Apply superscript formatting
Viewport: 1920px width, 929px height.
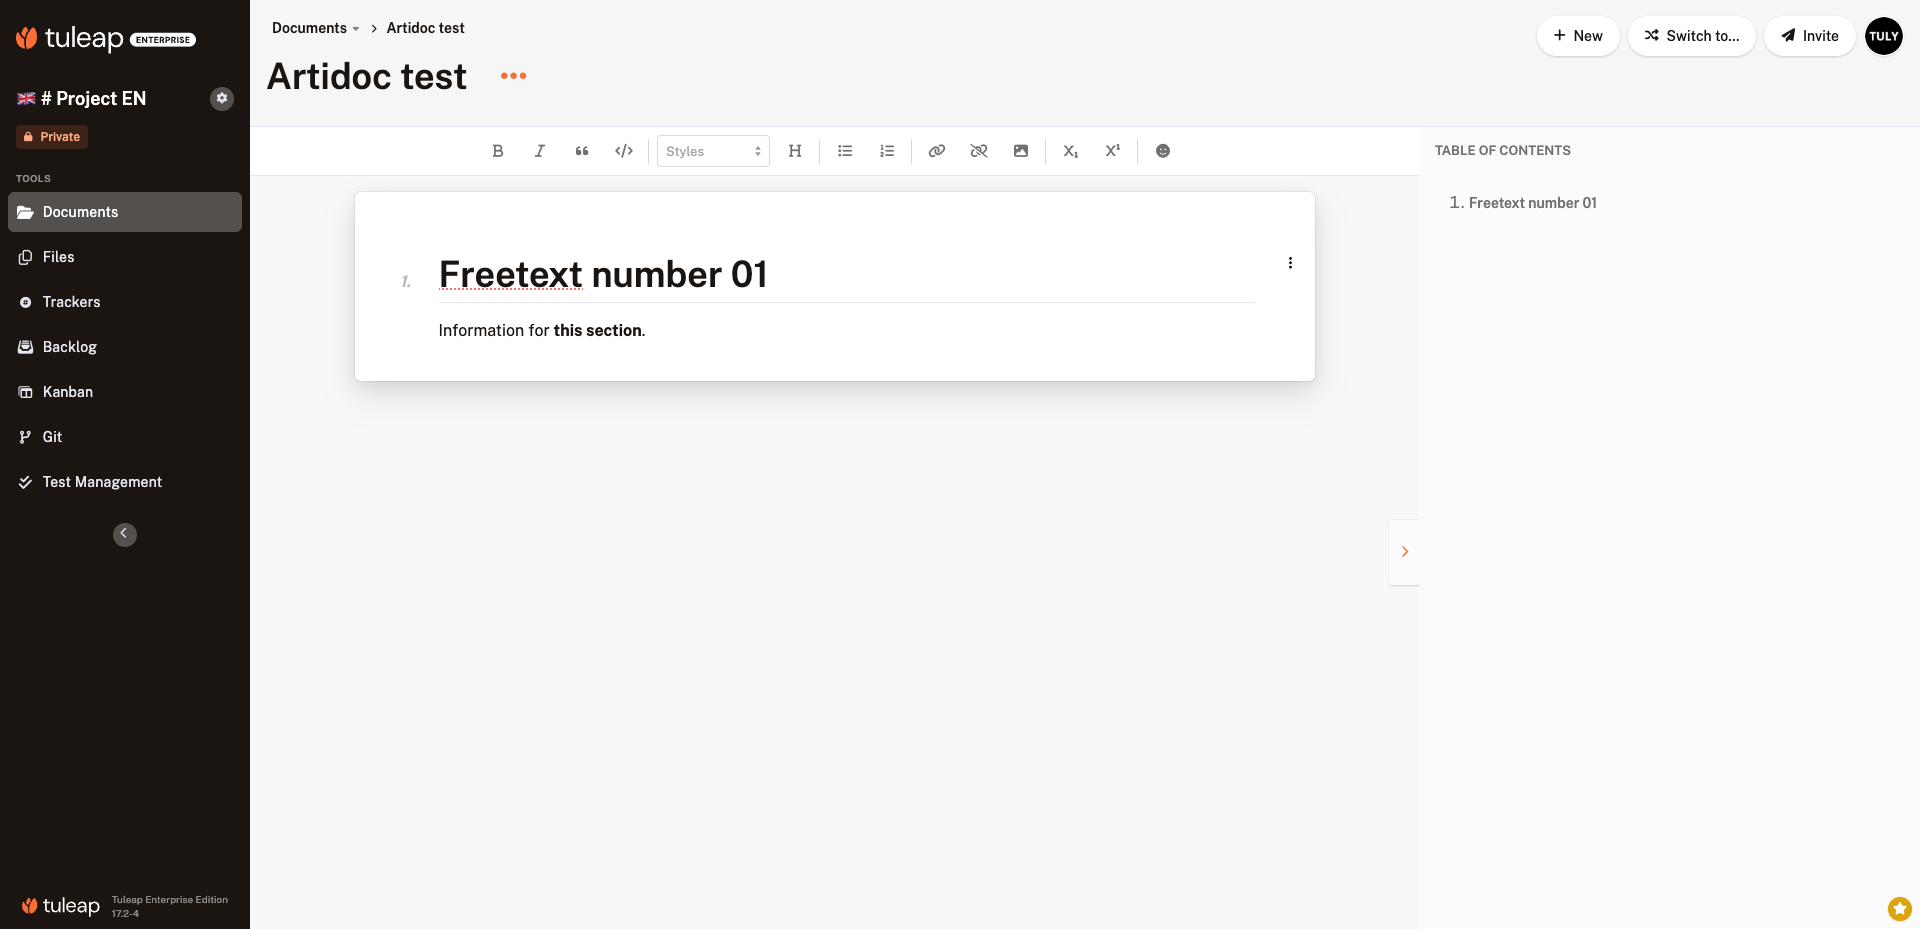(x=1113, y=151)
